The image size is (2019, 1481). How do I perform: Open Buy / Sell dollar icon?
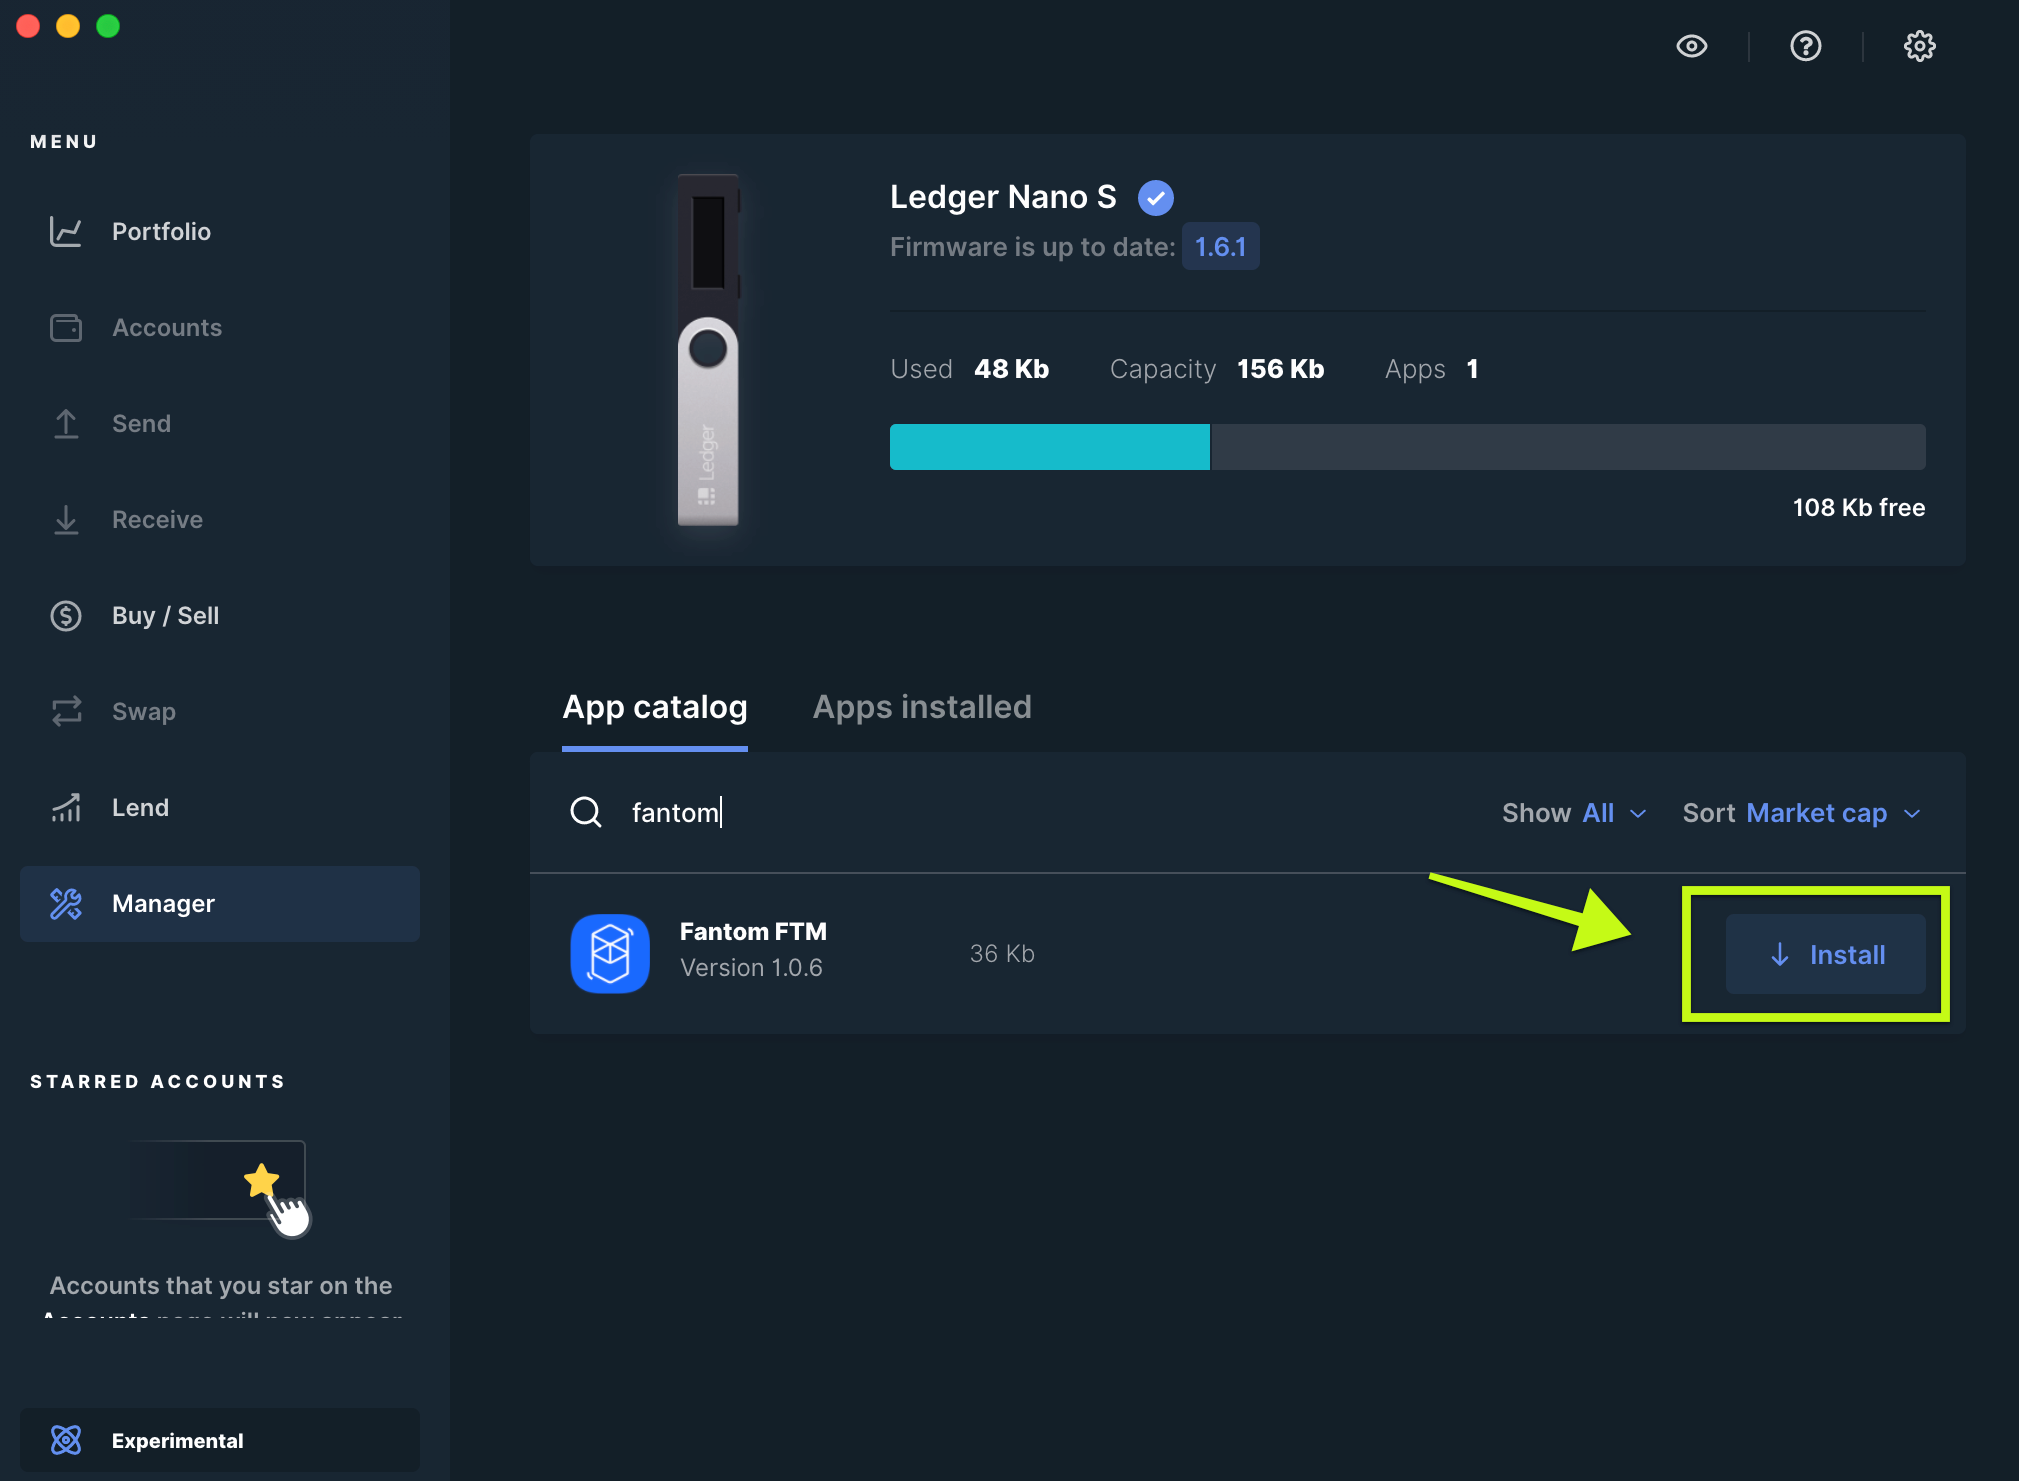[x=66, y=616]
